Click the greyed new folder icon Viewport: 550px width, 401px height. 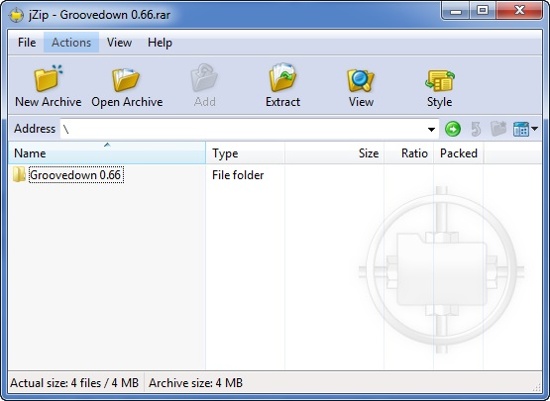[498, 129]
